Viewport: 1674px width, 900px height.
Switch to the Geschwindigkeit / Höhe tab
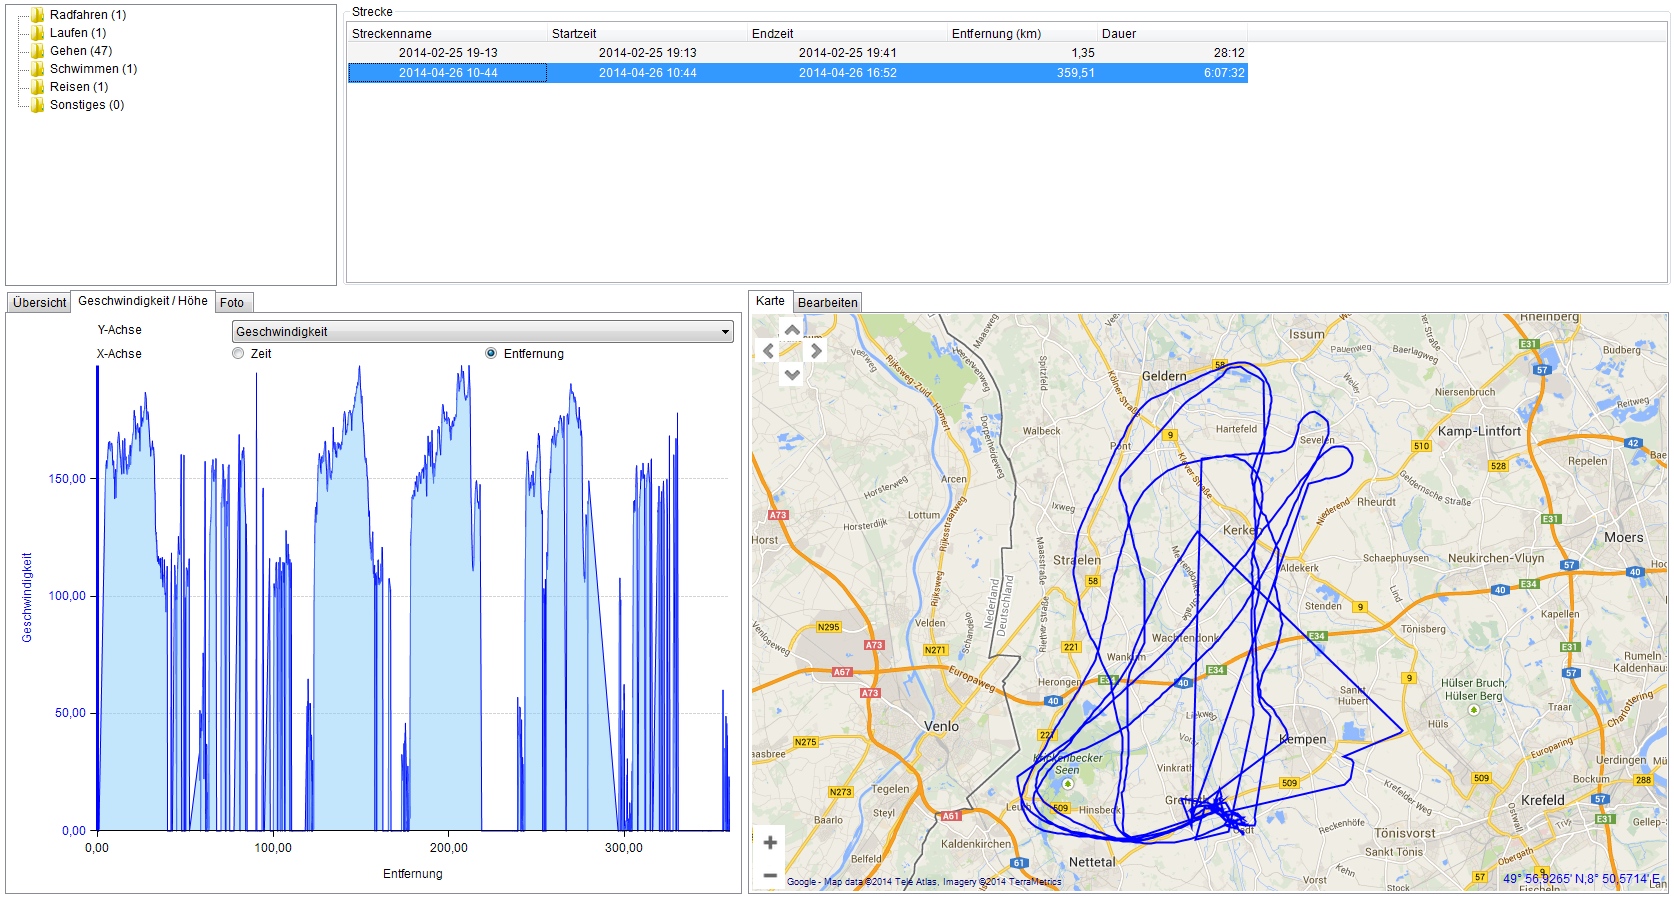pos(143,301)
